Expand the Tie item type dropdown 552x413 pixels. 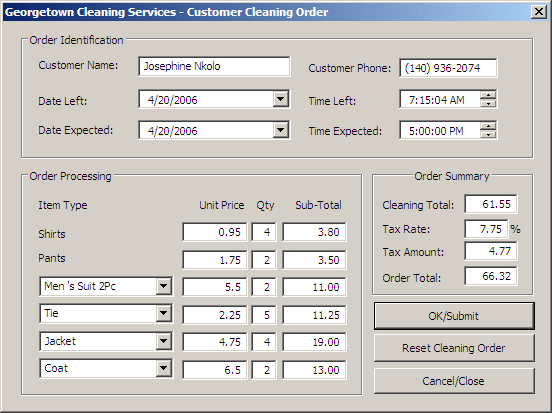[164, 313]
